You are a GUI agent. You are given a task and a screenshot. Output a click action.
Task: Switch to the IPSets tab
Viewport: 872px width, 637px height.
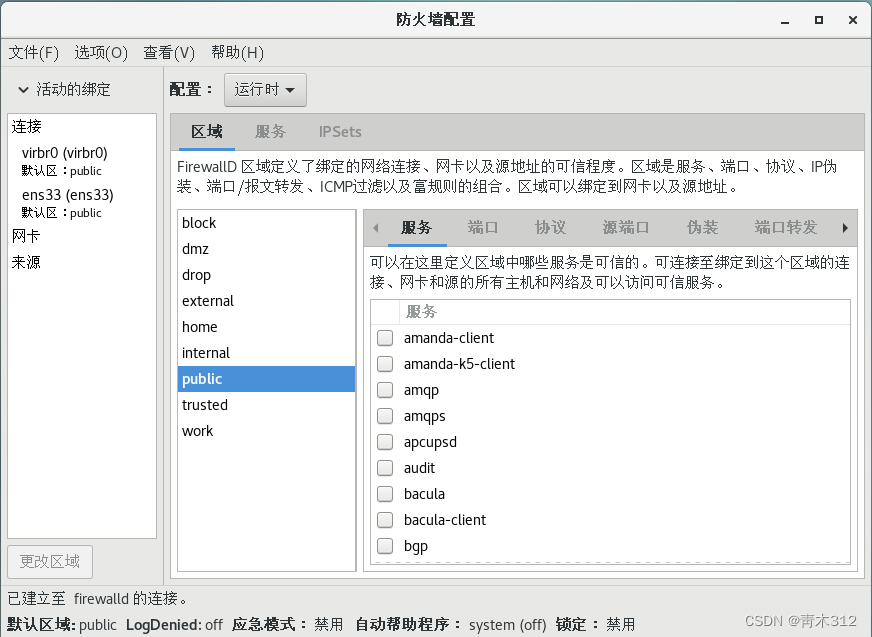point(340,132)
